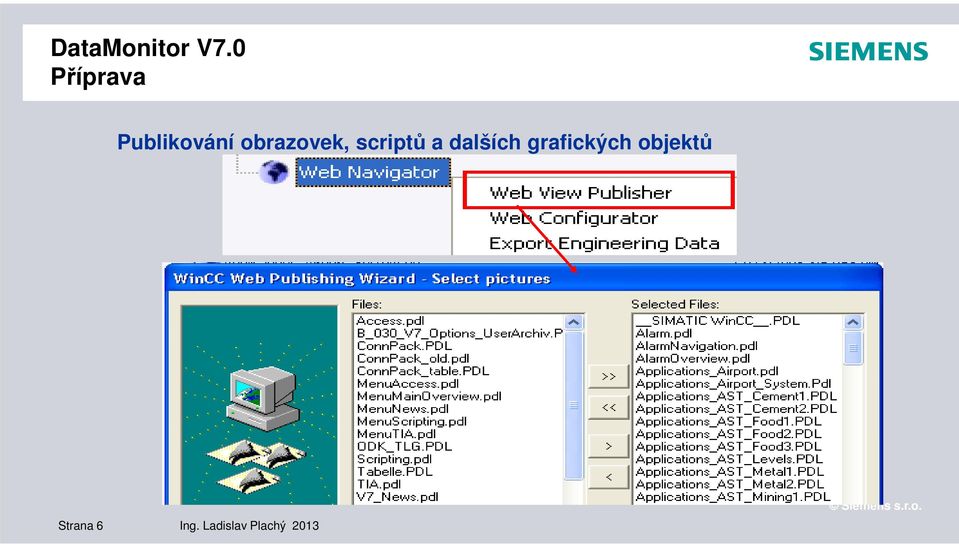
Task: Select Alarm.pdl in Selected Files
Action: 664,333
